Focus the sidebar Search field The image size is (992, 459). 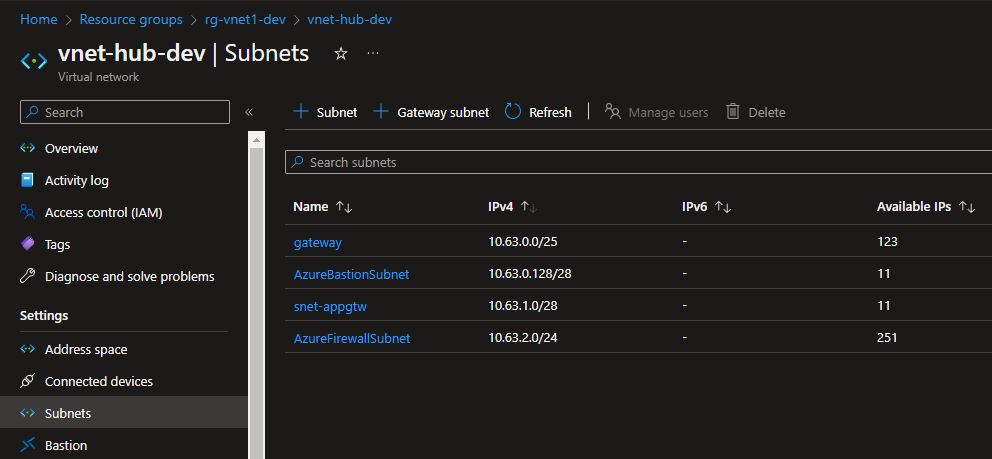point(125,112)
